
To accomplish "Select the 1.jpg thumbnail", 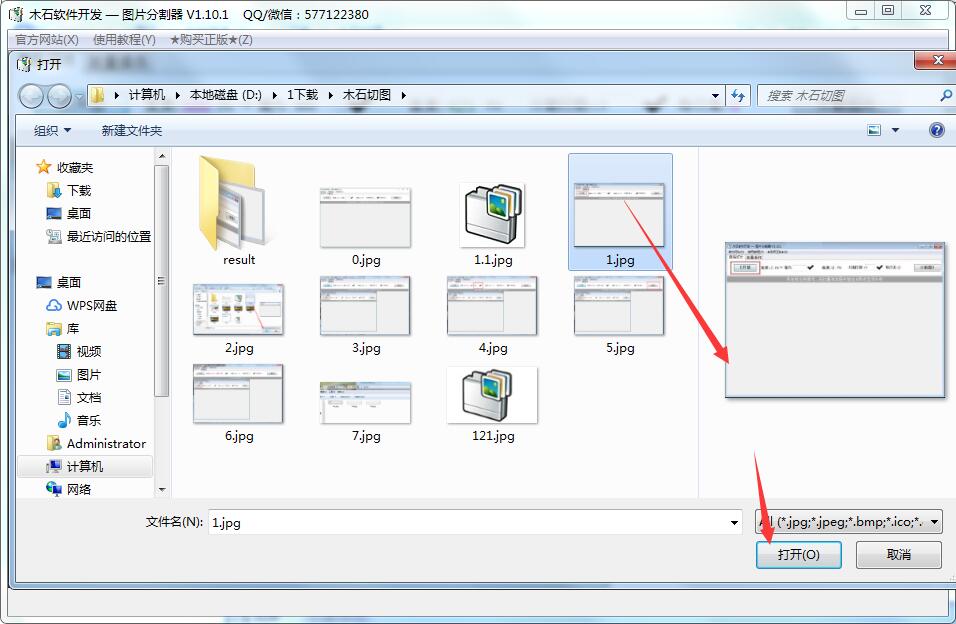I will pos(619,215).
